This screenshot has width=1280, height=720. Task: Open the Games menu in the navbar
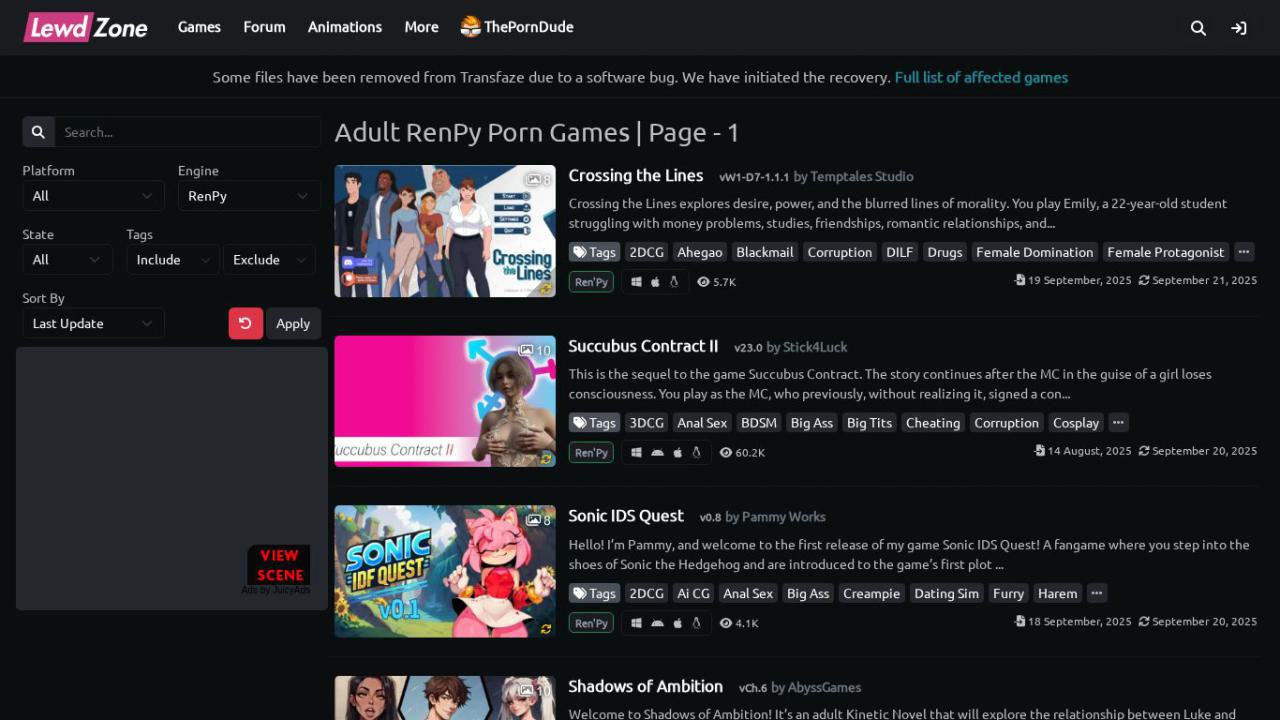(x=199, y=27)
